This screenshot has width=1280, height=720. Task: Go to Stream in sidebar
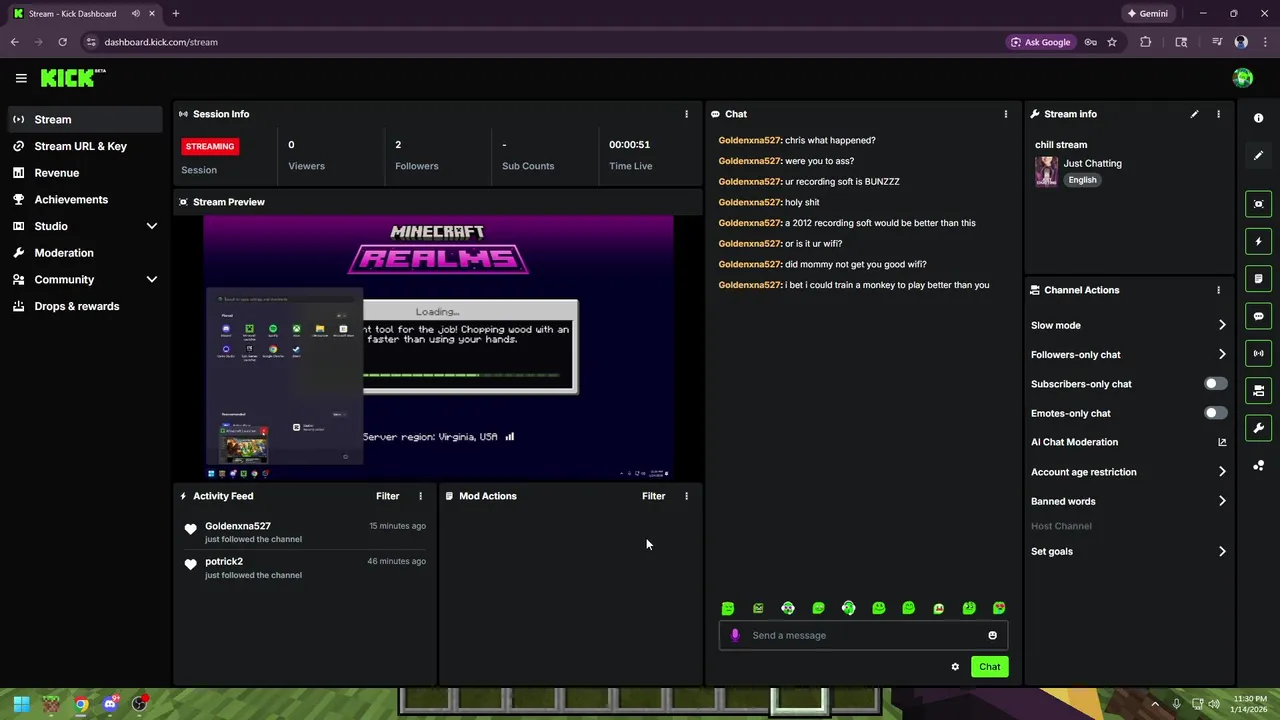point(85,119)
